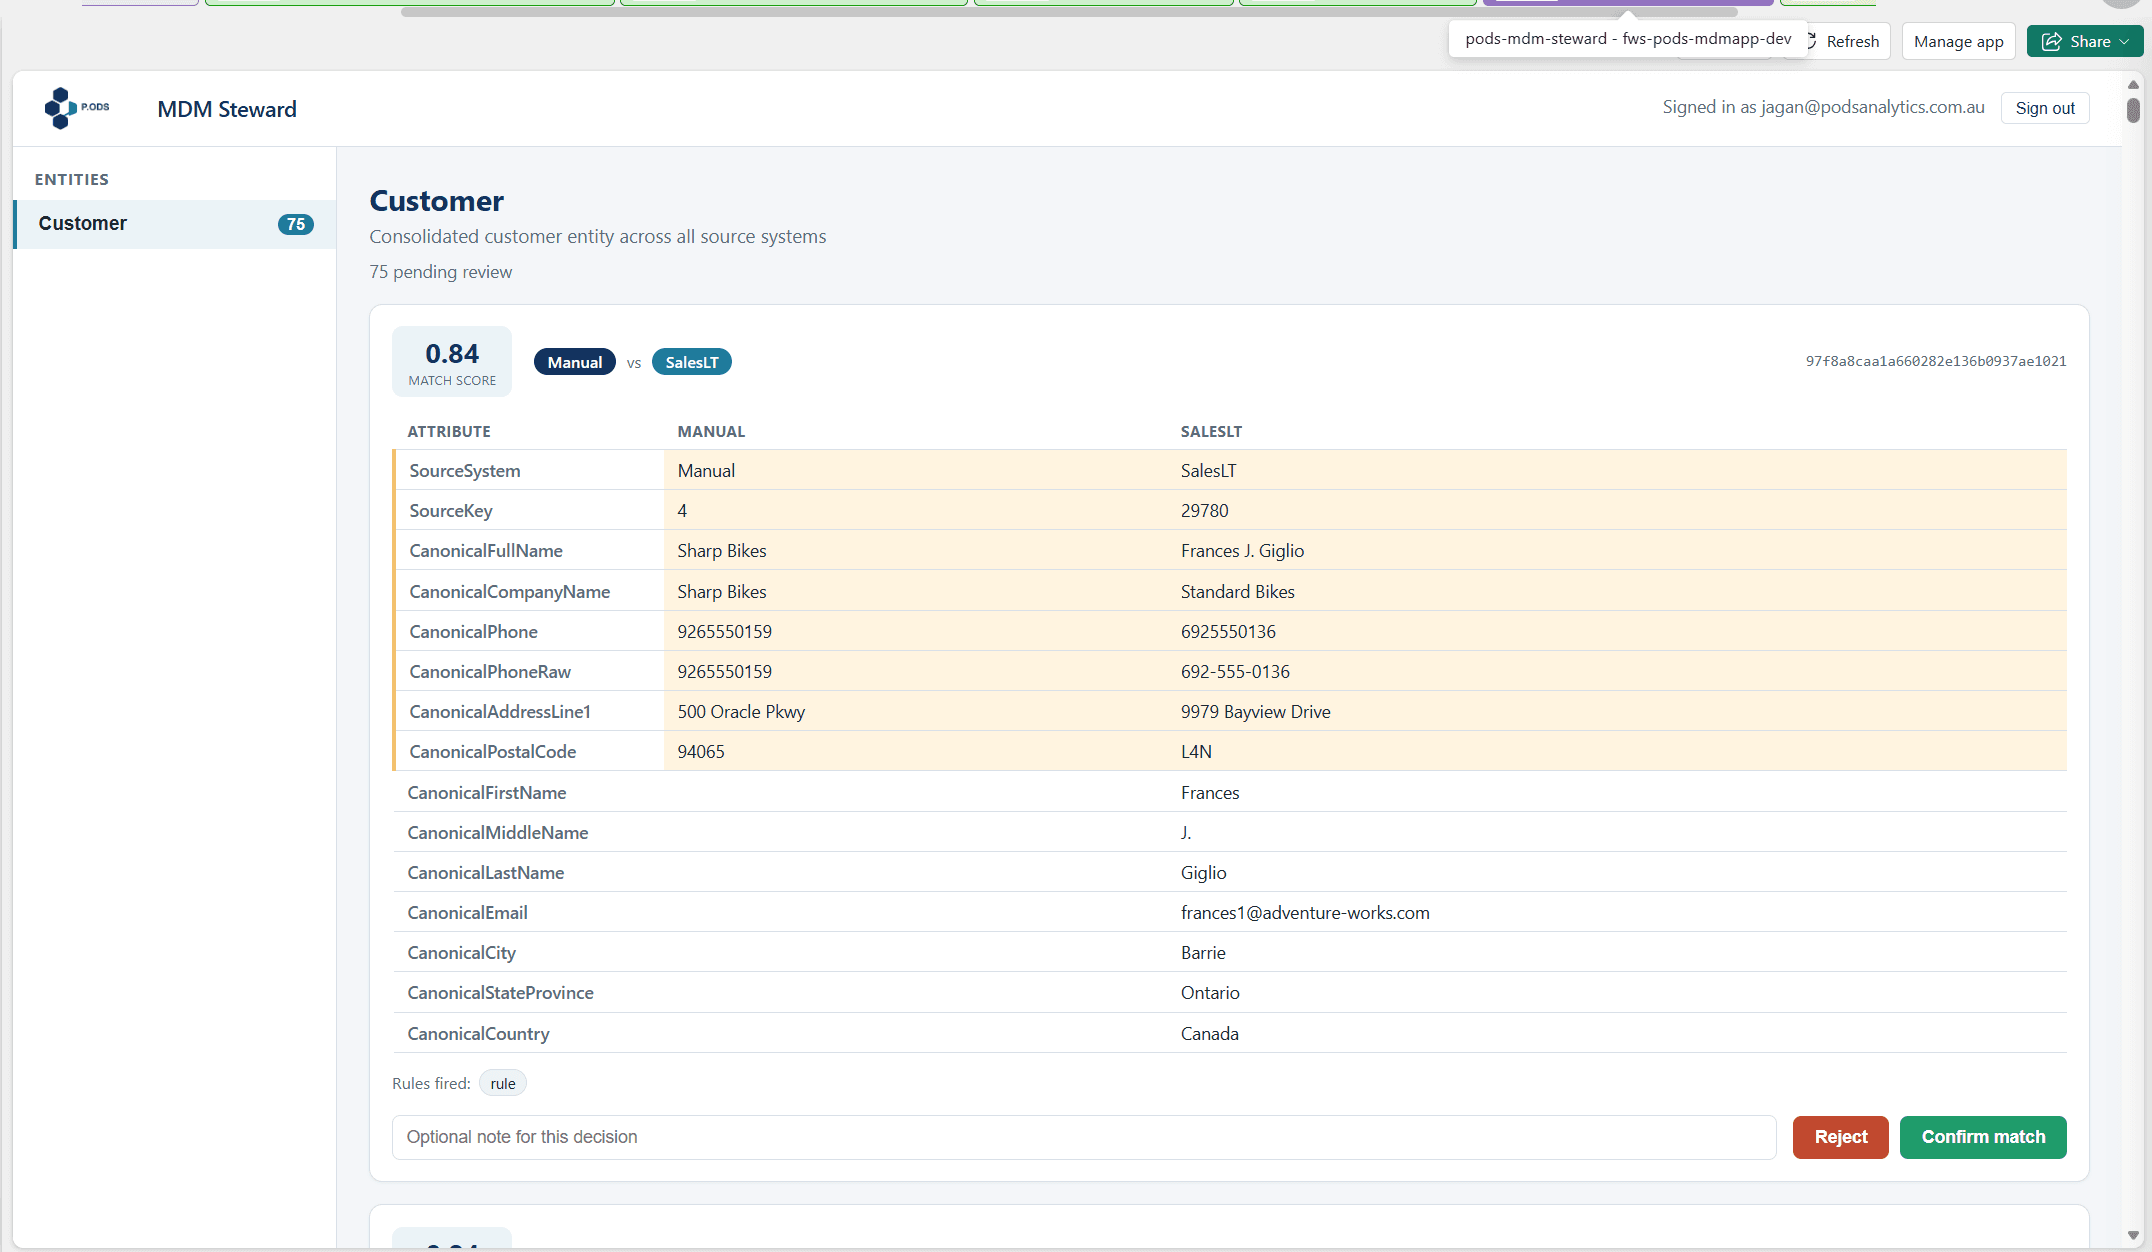Click the 75 pending review text
Image resolution: width=2152 pixels, height=1252 pixels.
tap(440, 272)
